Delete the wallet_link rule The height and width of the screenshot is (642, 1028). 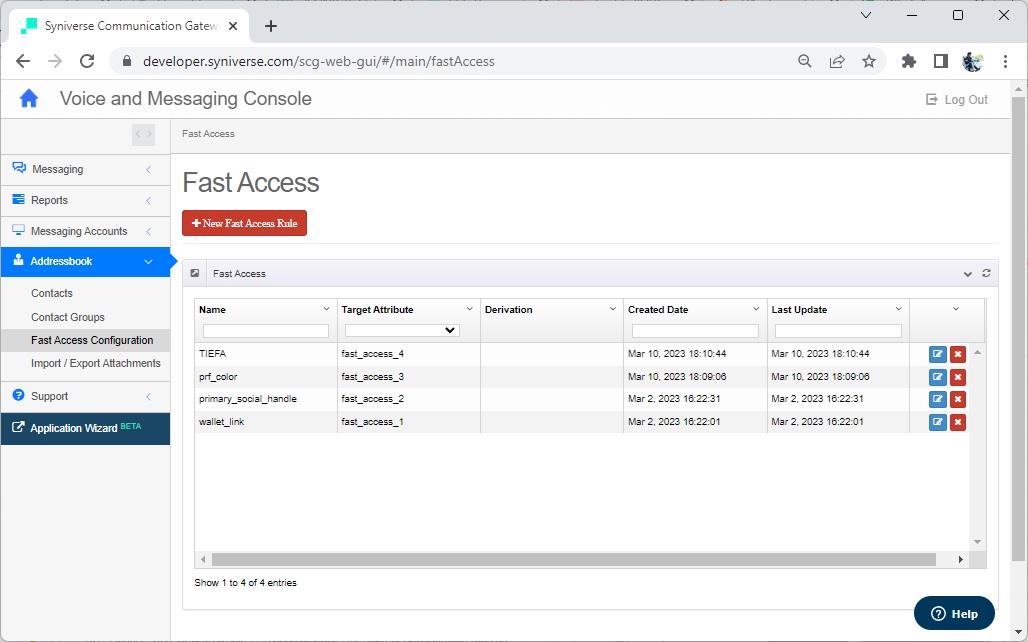[x=958, y=422]
